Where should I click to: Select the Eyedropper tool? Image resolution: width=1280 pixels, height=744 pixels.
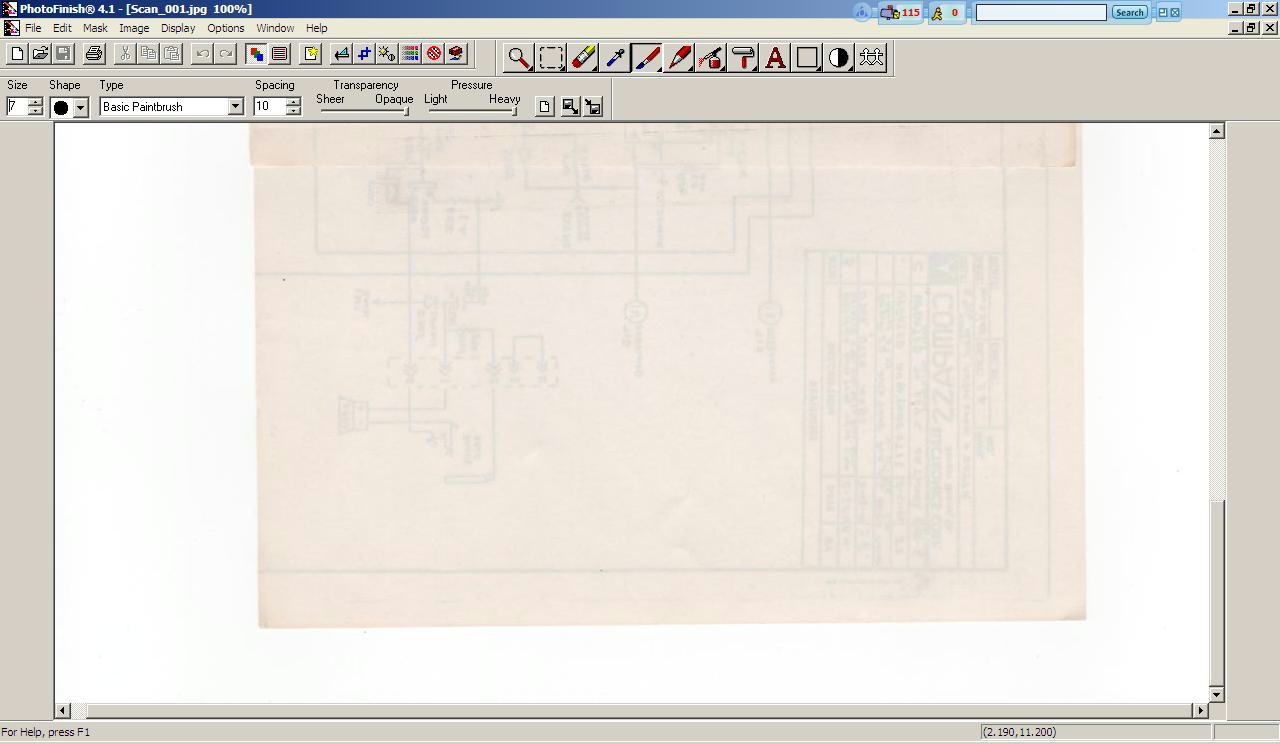[614, 58]
